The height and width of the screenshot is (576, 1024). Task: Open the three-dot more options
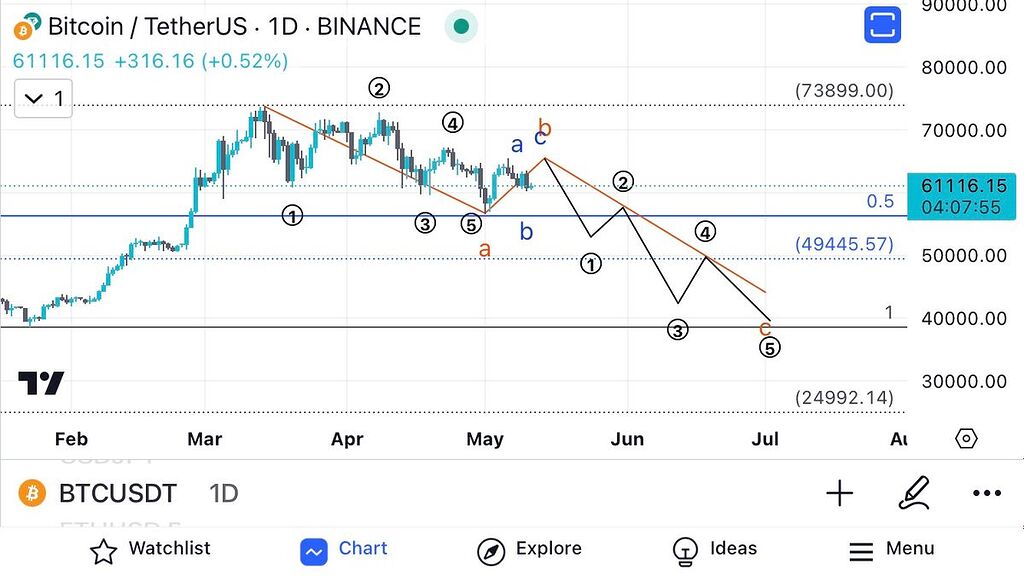[x=987, y=493]
